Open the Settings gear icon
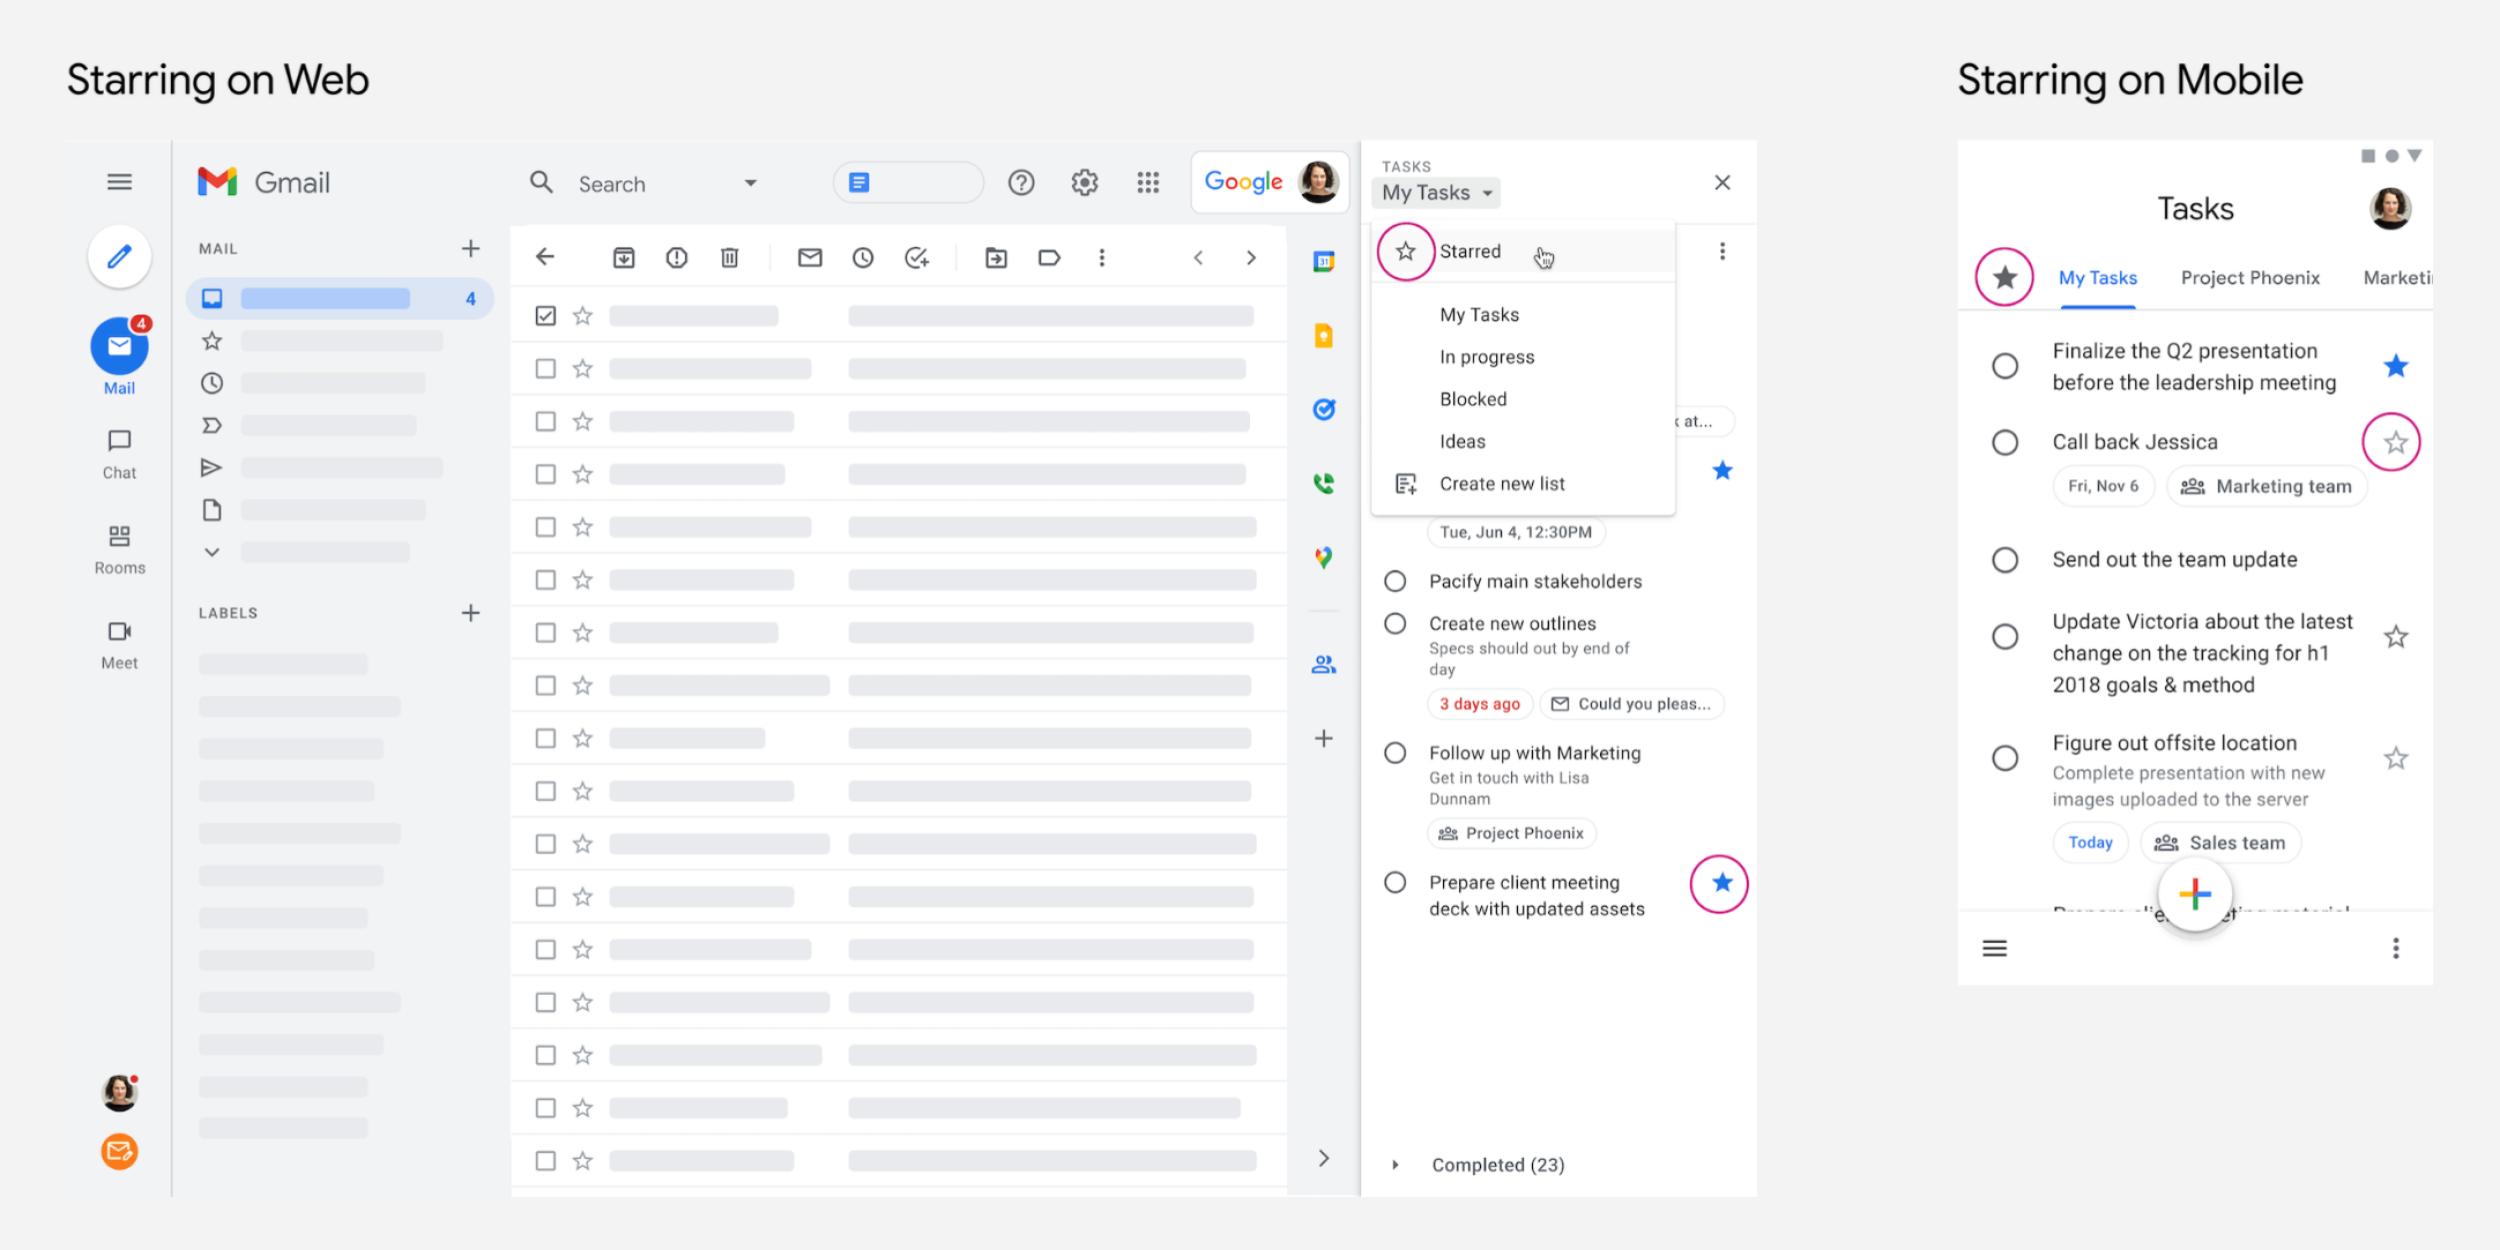This screenshot has width=2500, height=1250. (1084, 183)
